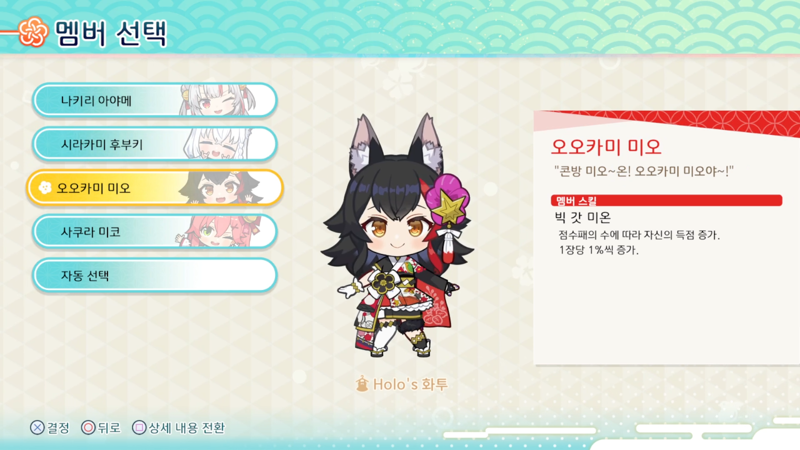Image resolution: width=800 pixels, height=450 pixels.
Task: Click Ookami Mio's small portrait in highlighted row
Action: 221,188
